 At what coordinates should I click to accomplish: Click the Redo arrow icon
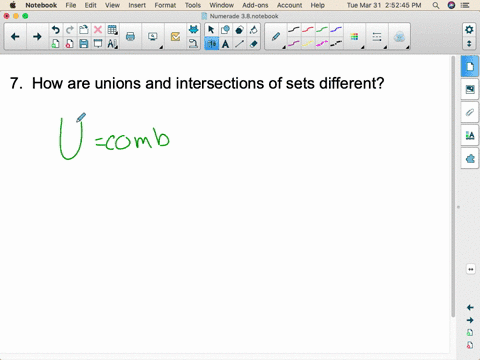[x=69, y=30]
